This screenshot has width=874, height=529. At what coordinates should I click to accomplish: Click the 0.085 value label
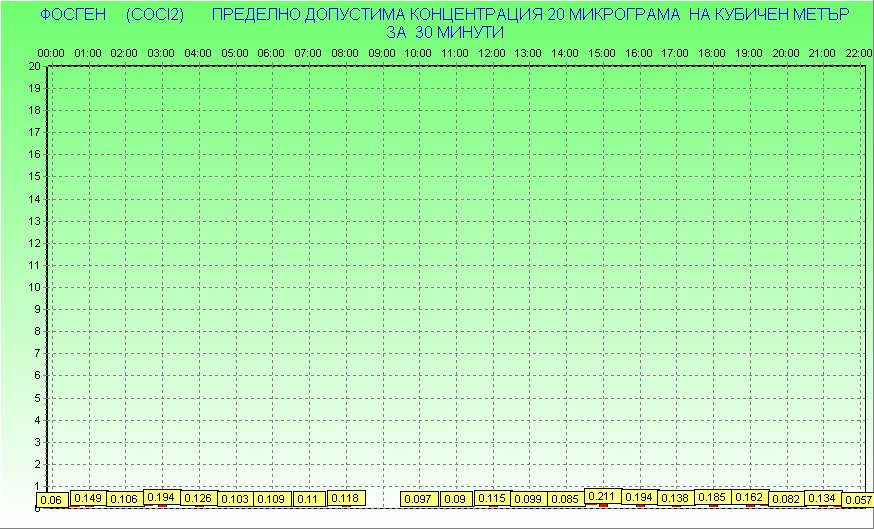tap(565, 499)
